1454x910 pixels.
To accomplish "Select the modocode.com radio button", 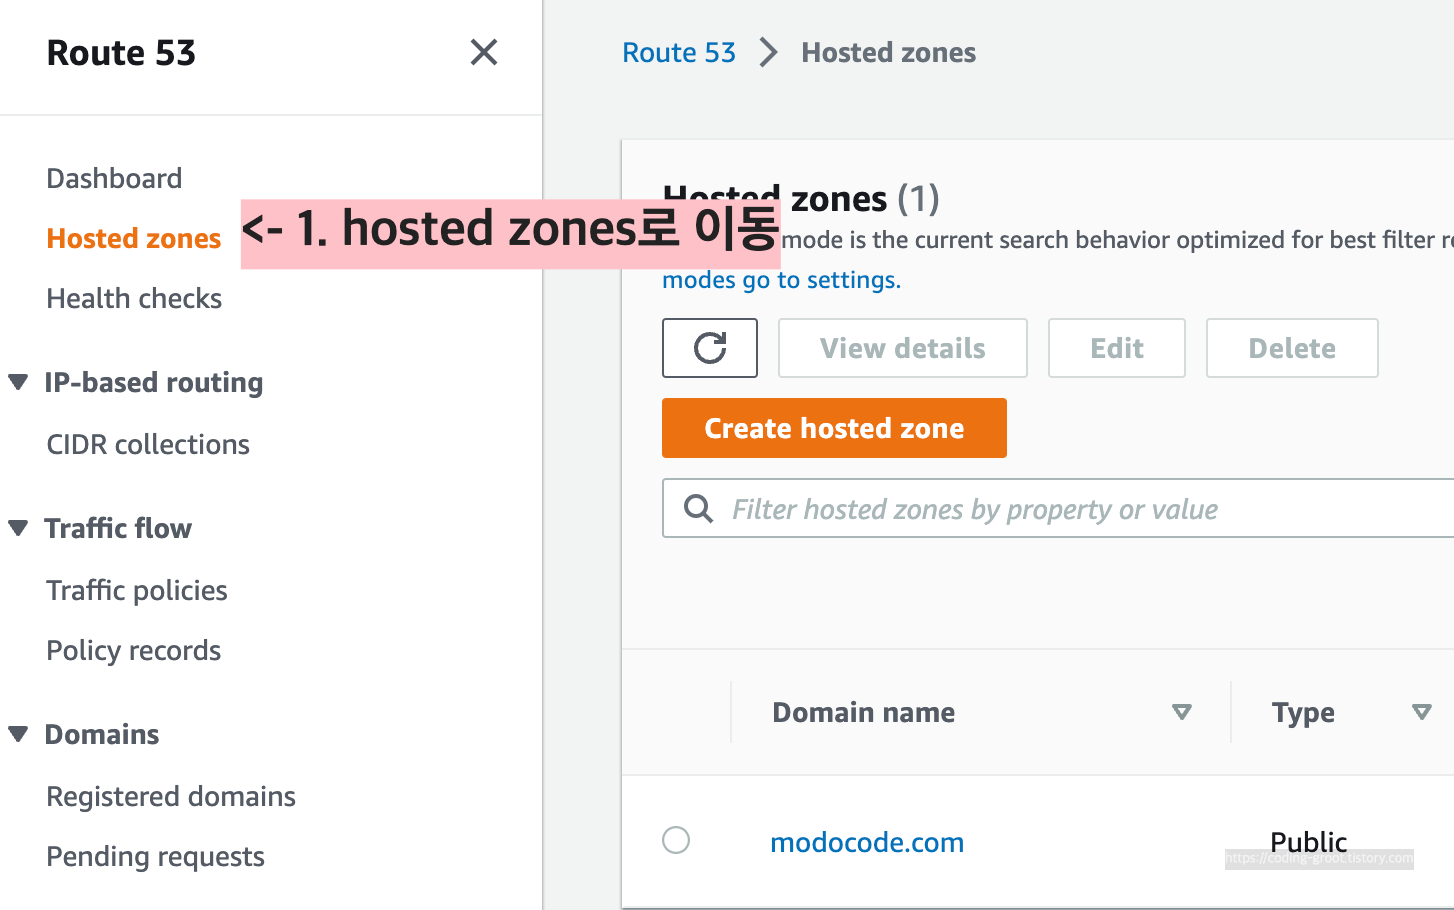I will (676, 840).
